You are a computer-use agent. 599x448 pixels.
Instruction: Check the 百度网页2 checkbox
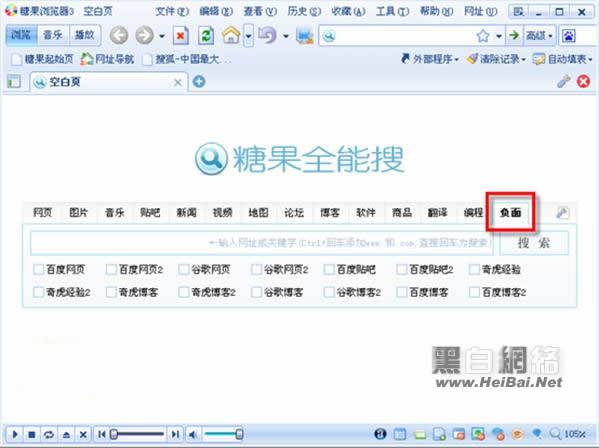tap(111, 270)
